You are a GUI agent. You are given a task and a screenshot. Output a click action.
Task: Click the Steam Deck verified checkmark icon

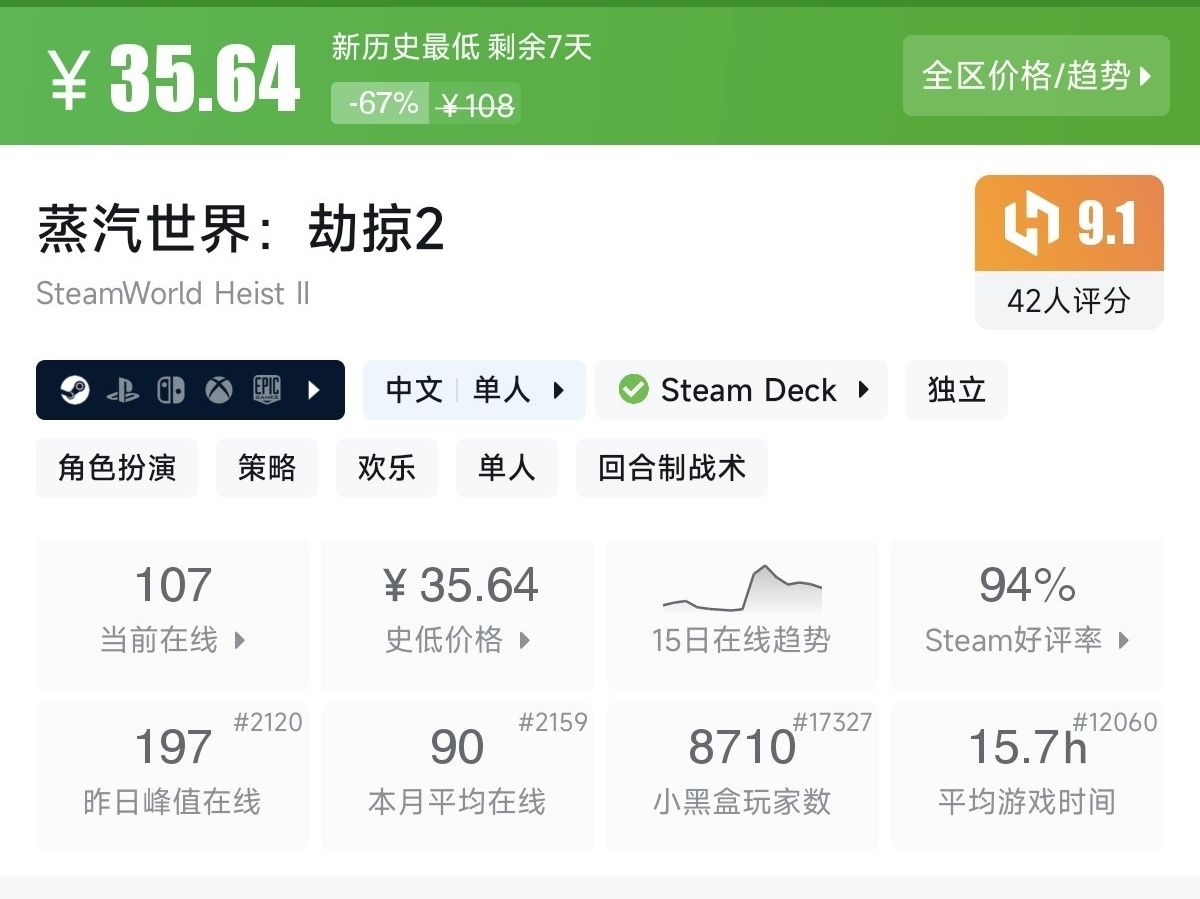(x=633, y=390)
